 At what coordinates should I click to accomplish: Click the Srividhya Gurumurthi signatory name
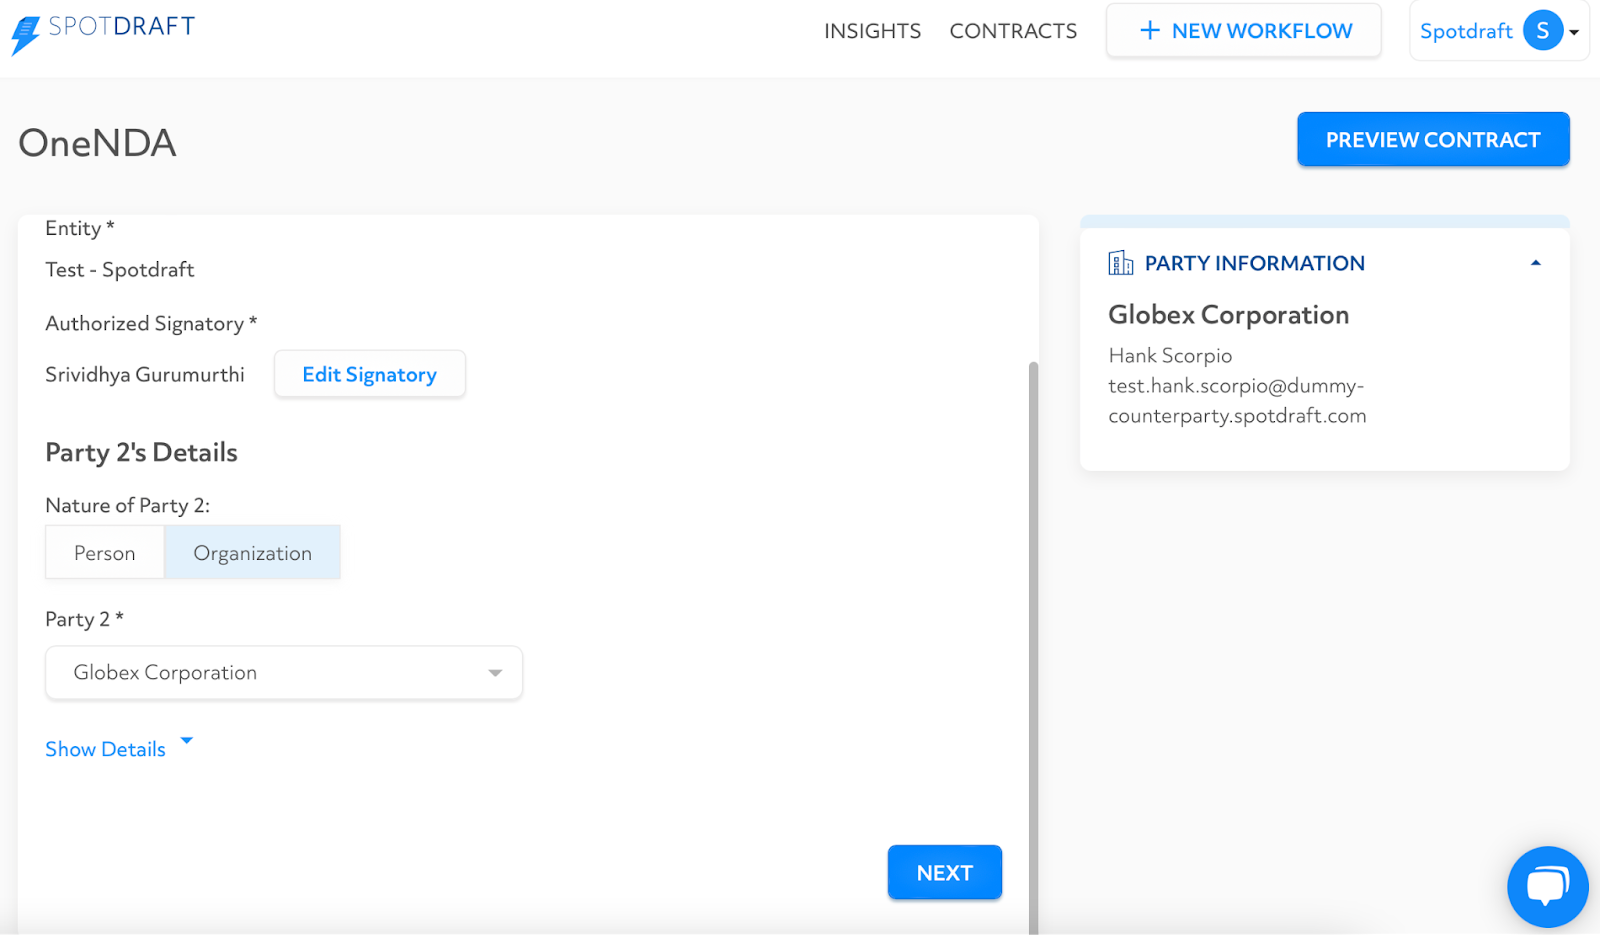[x=145, y=375]
